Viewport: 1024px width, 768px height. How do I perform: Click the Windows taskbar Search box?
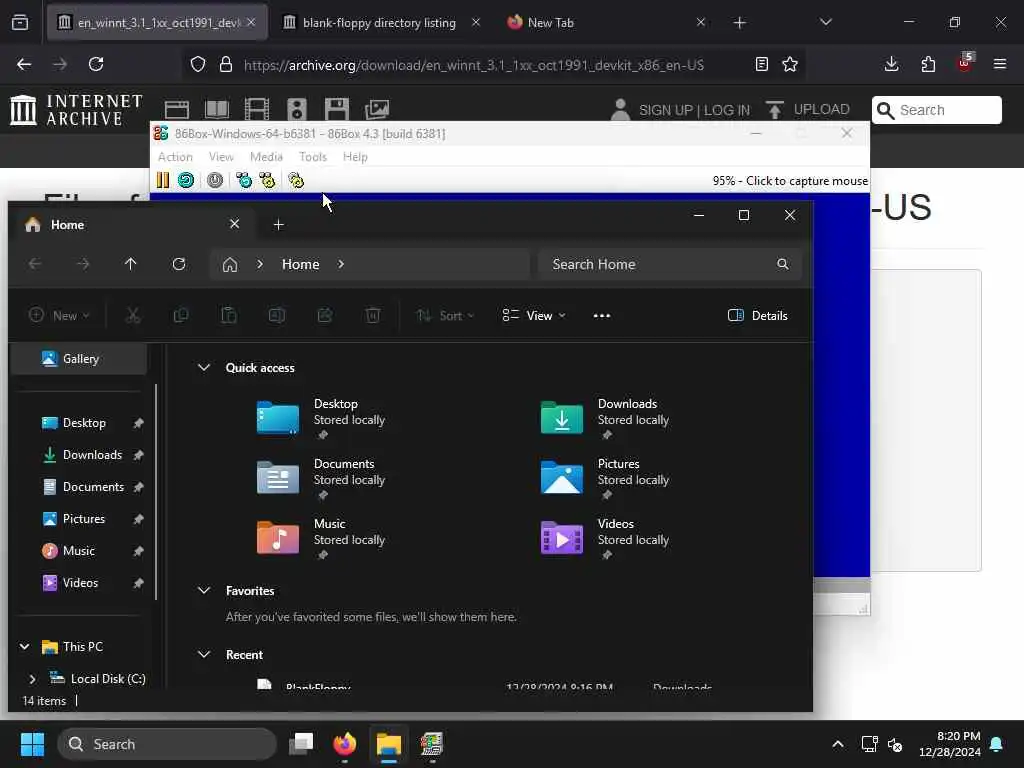[167, 744]
